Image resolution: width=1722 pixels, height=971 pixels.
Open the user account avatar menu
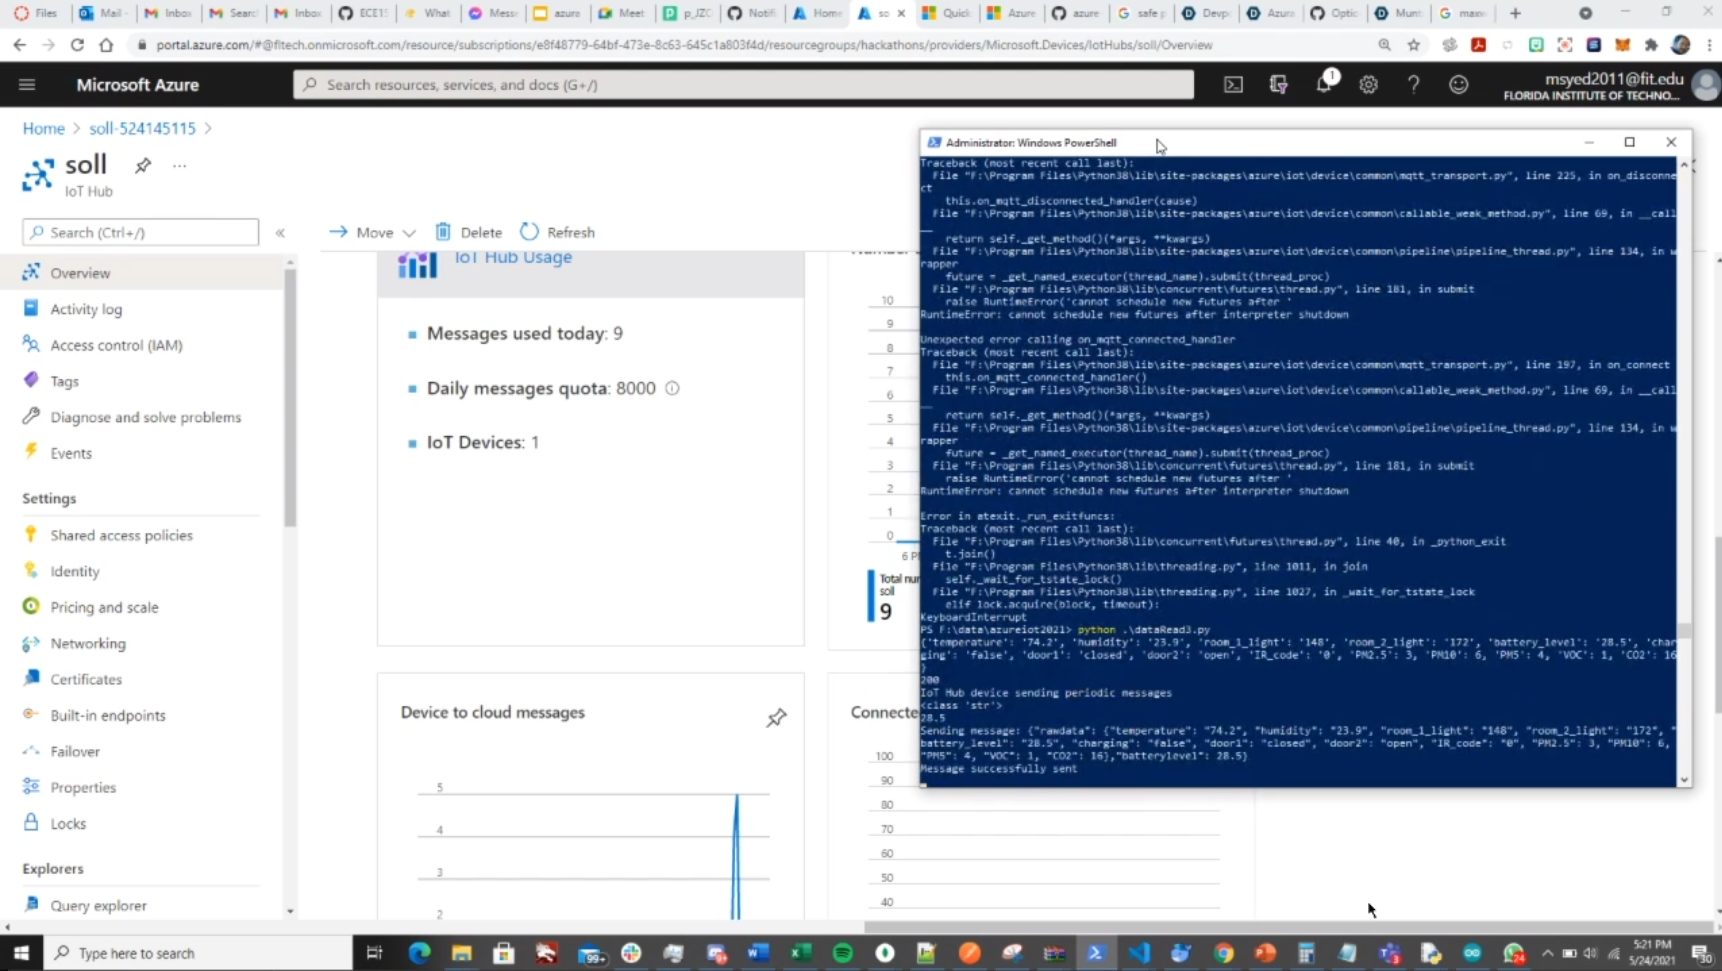tap(1706, 85)
